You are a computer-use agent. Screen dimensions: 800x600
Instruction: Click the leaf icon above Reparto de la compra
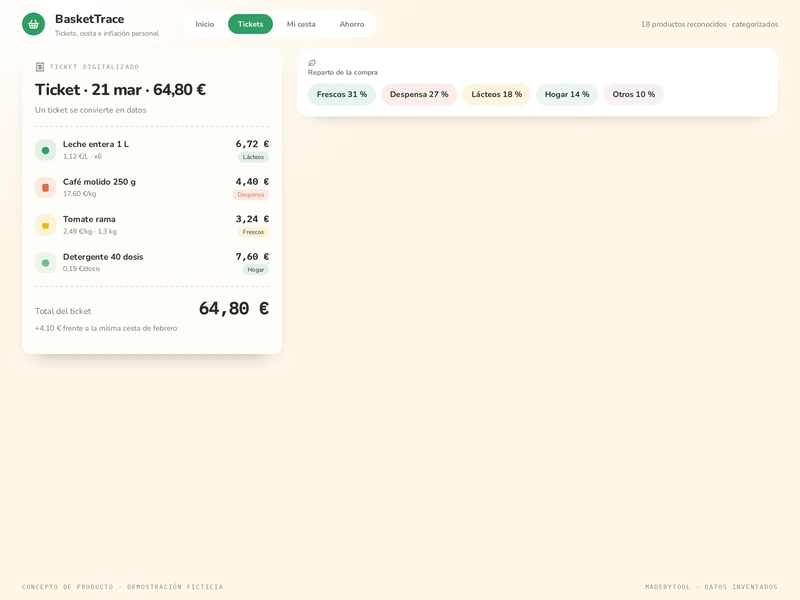point(312,63)
